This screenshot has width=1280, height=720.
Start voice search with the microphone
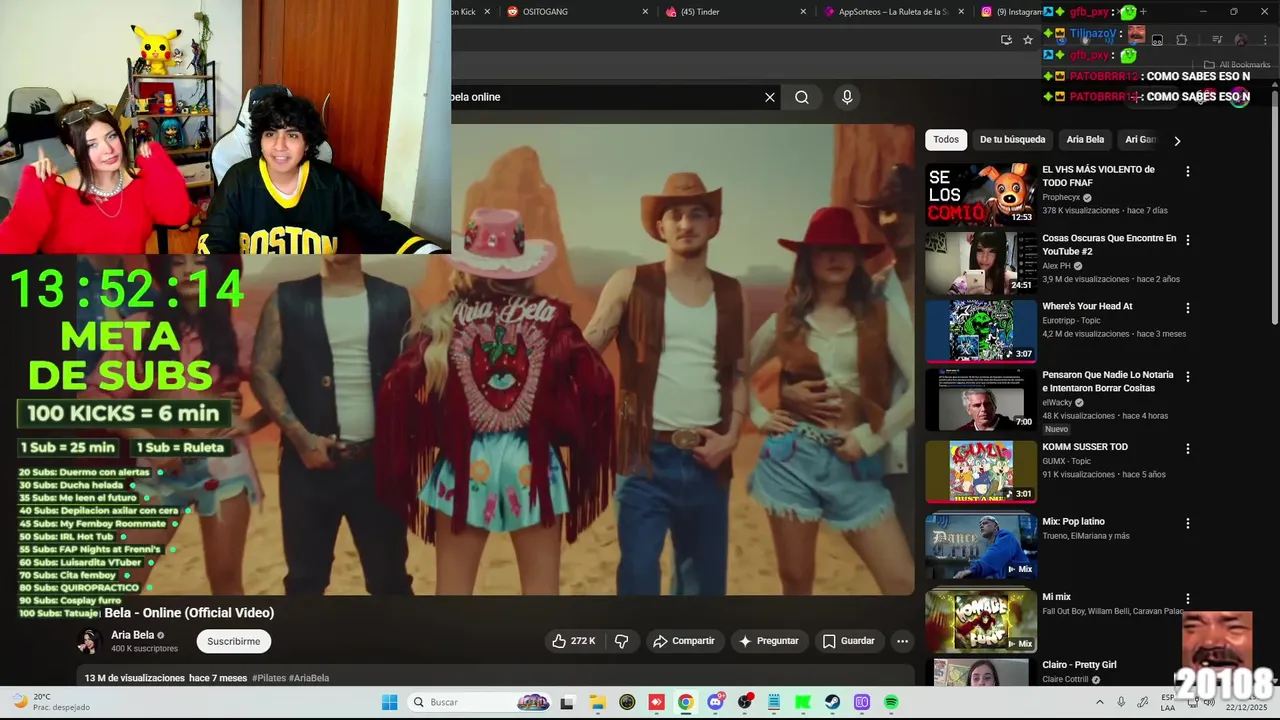click(x=847, y=97)
